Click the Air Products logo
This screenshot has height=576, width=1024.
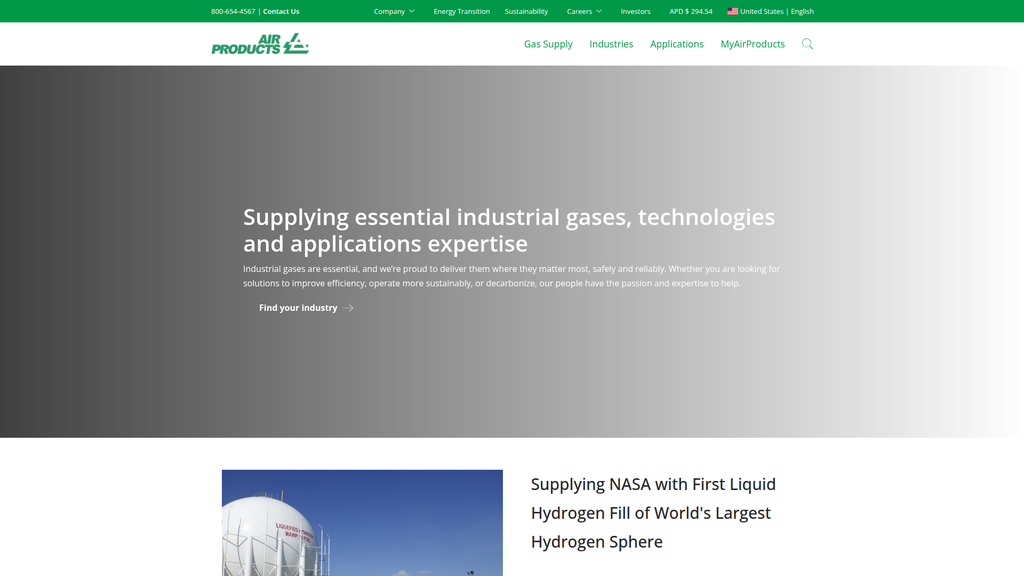coord(260,44)
